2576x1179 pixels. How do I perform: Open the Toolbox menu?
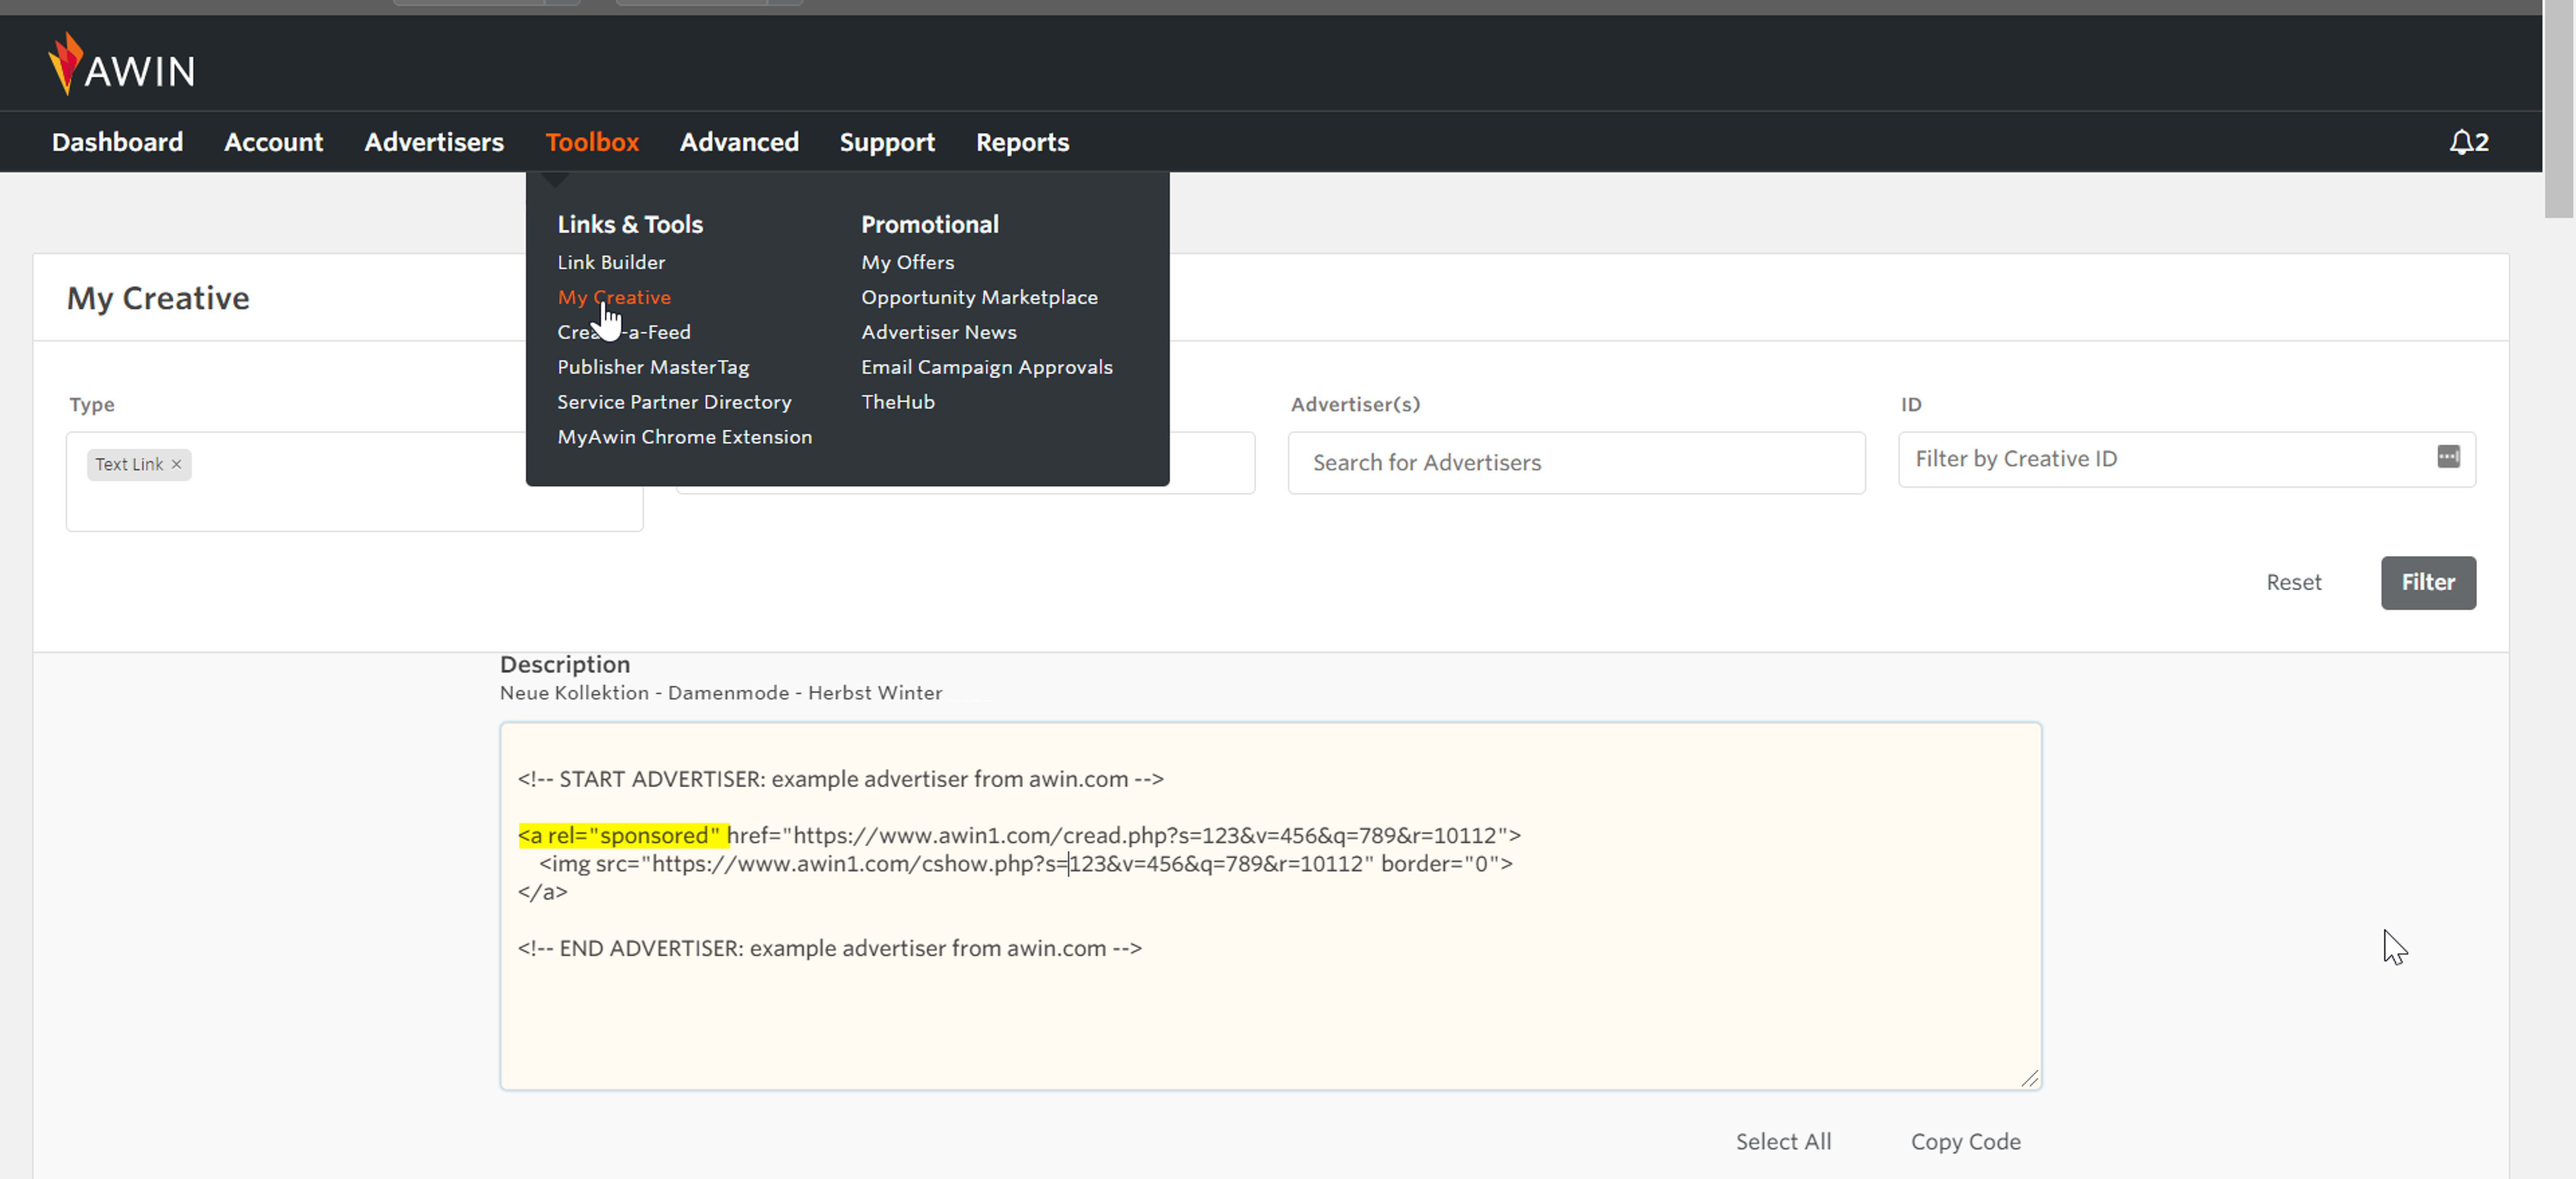[x=591, y=142]
